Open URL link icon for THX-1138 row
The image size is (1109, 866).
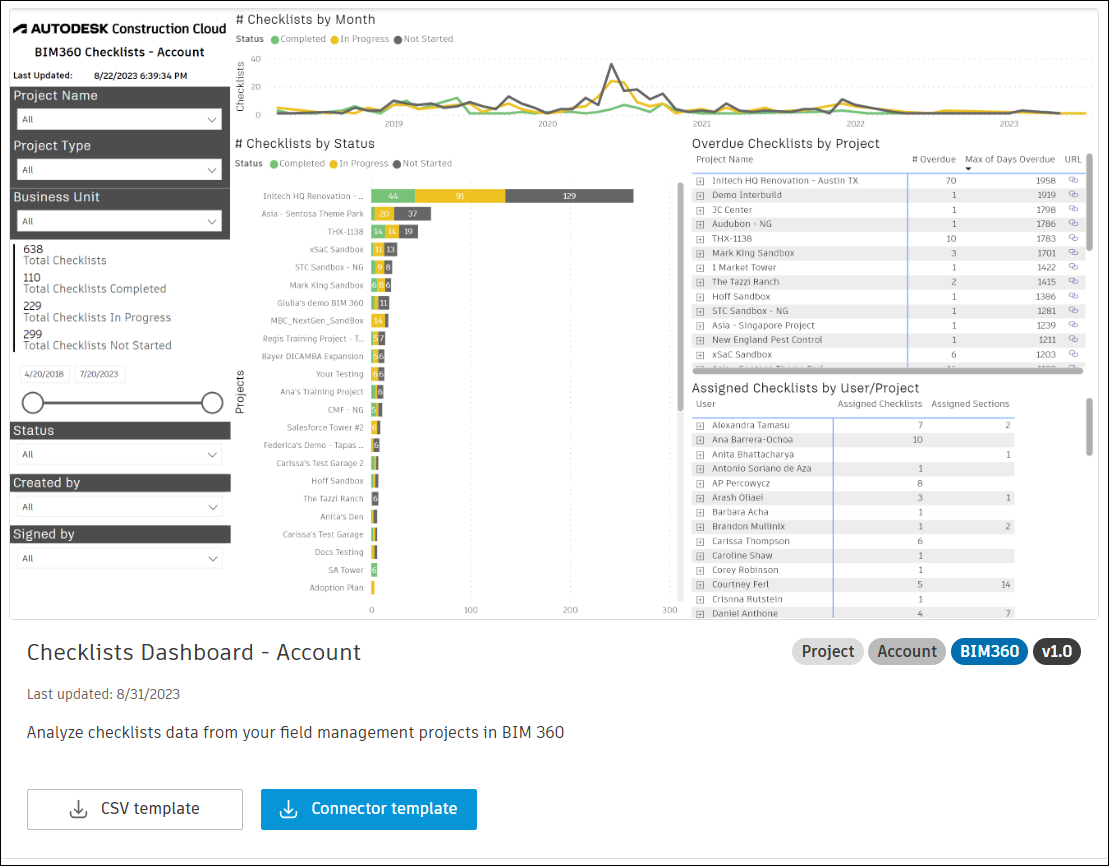pyautogui.click(x=1073, y=238)
